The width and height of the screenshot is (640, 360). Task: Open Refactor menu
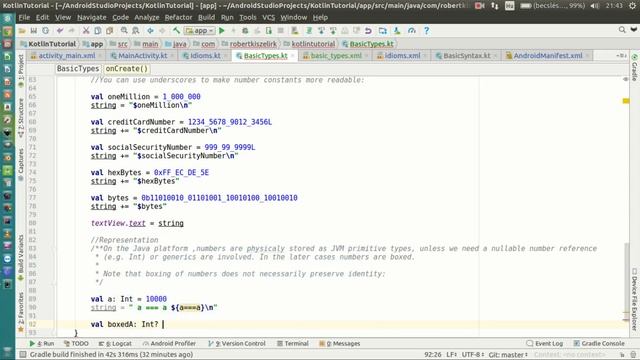click(178, 18)
